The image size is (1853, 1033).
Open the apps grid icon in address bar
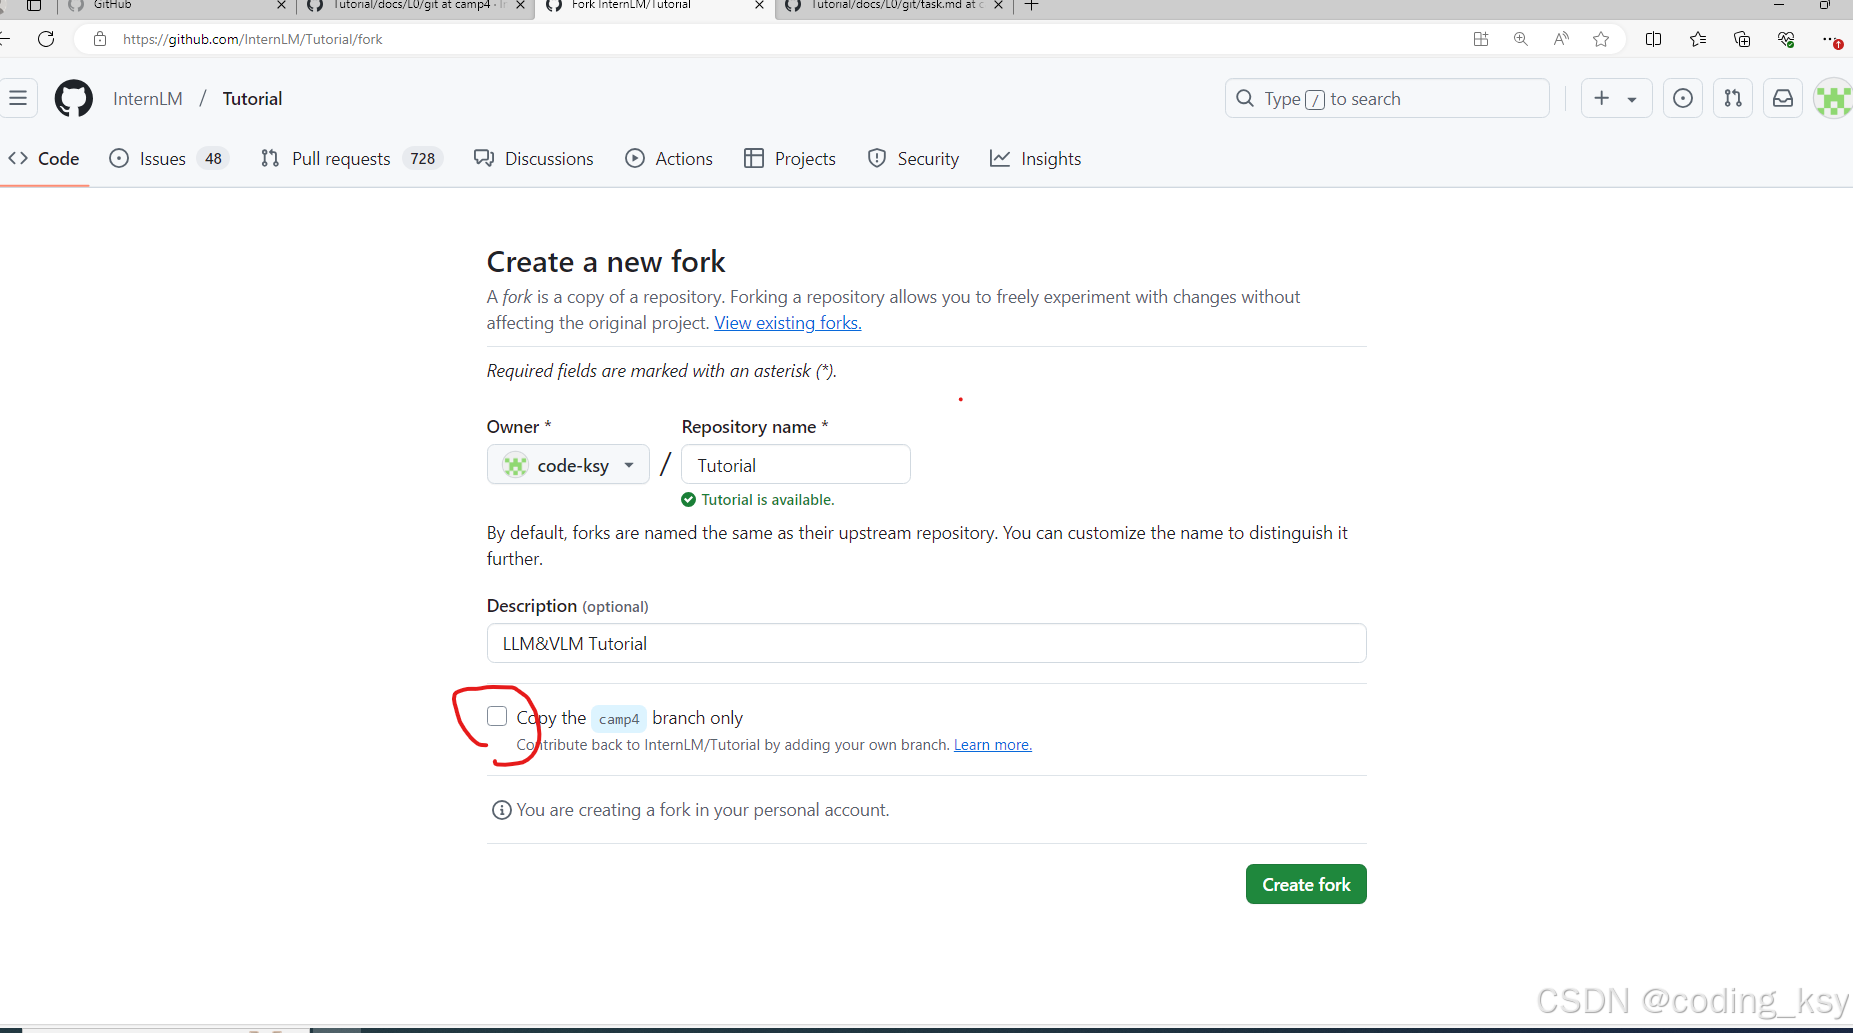[1481, 39]
